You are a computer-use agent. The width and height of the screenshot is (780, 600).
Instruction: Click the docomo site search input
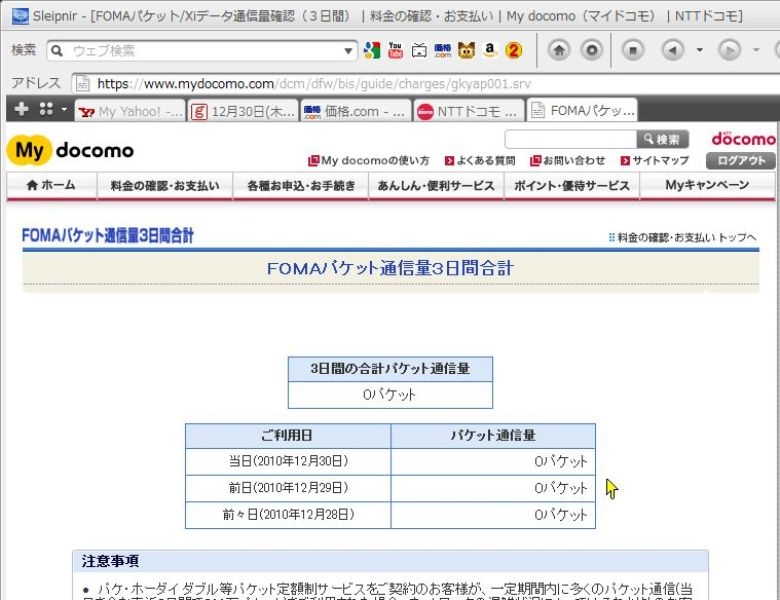point(571,139)
